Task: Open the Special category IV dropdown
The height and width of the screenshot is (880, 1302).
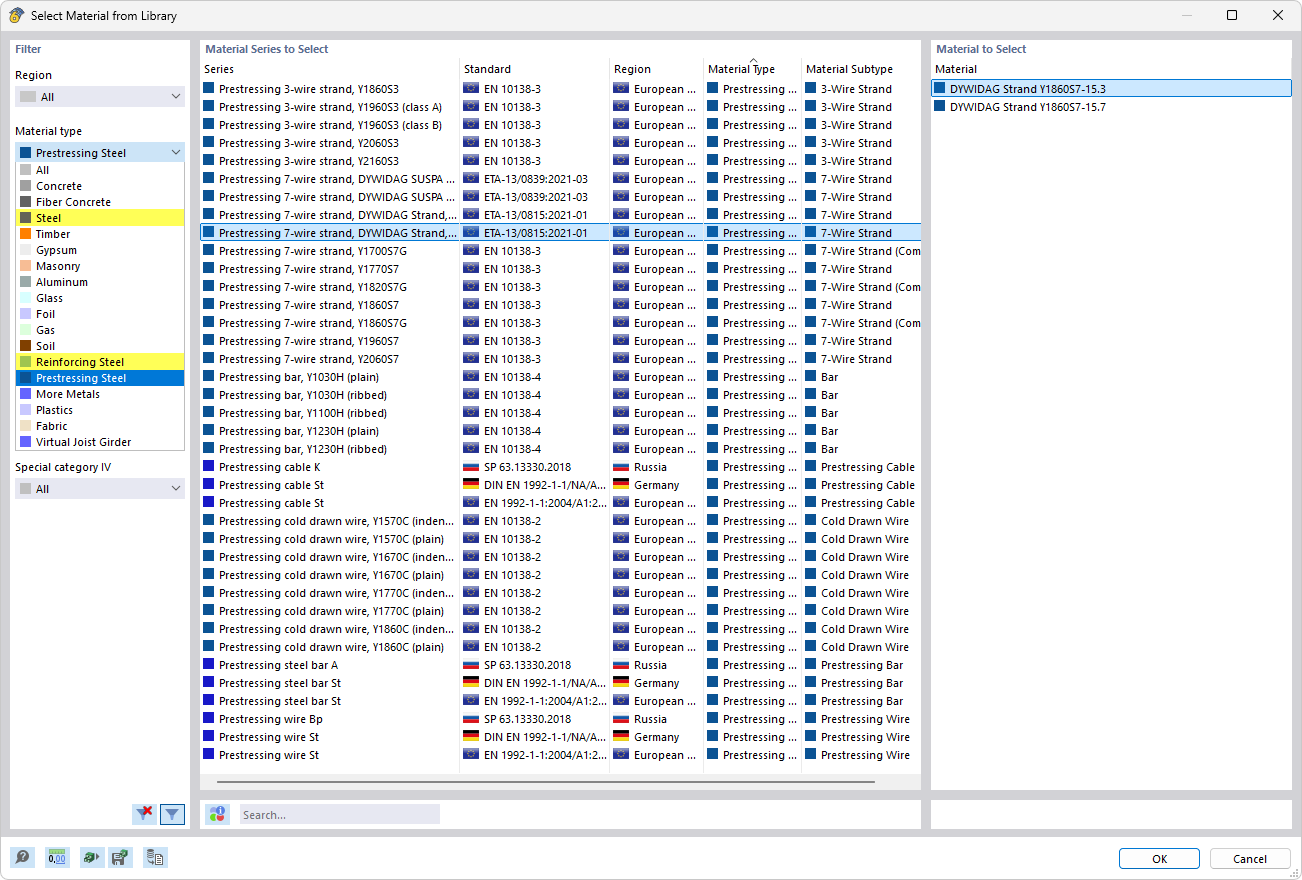Action: click(99, 488)
